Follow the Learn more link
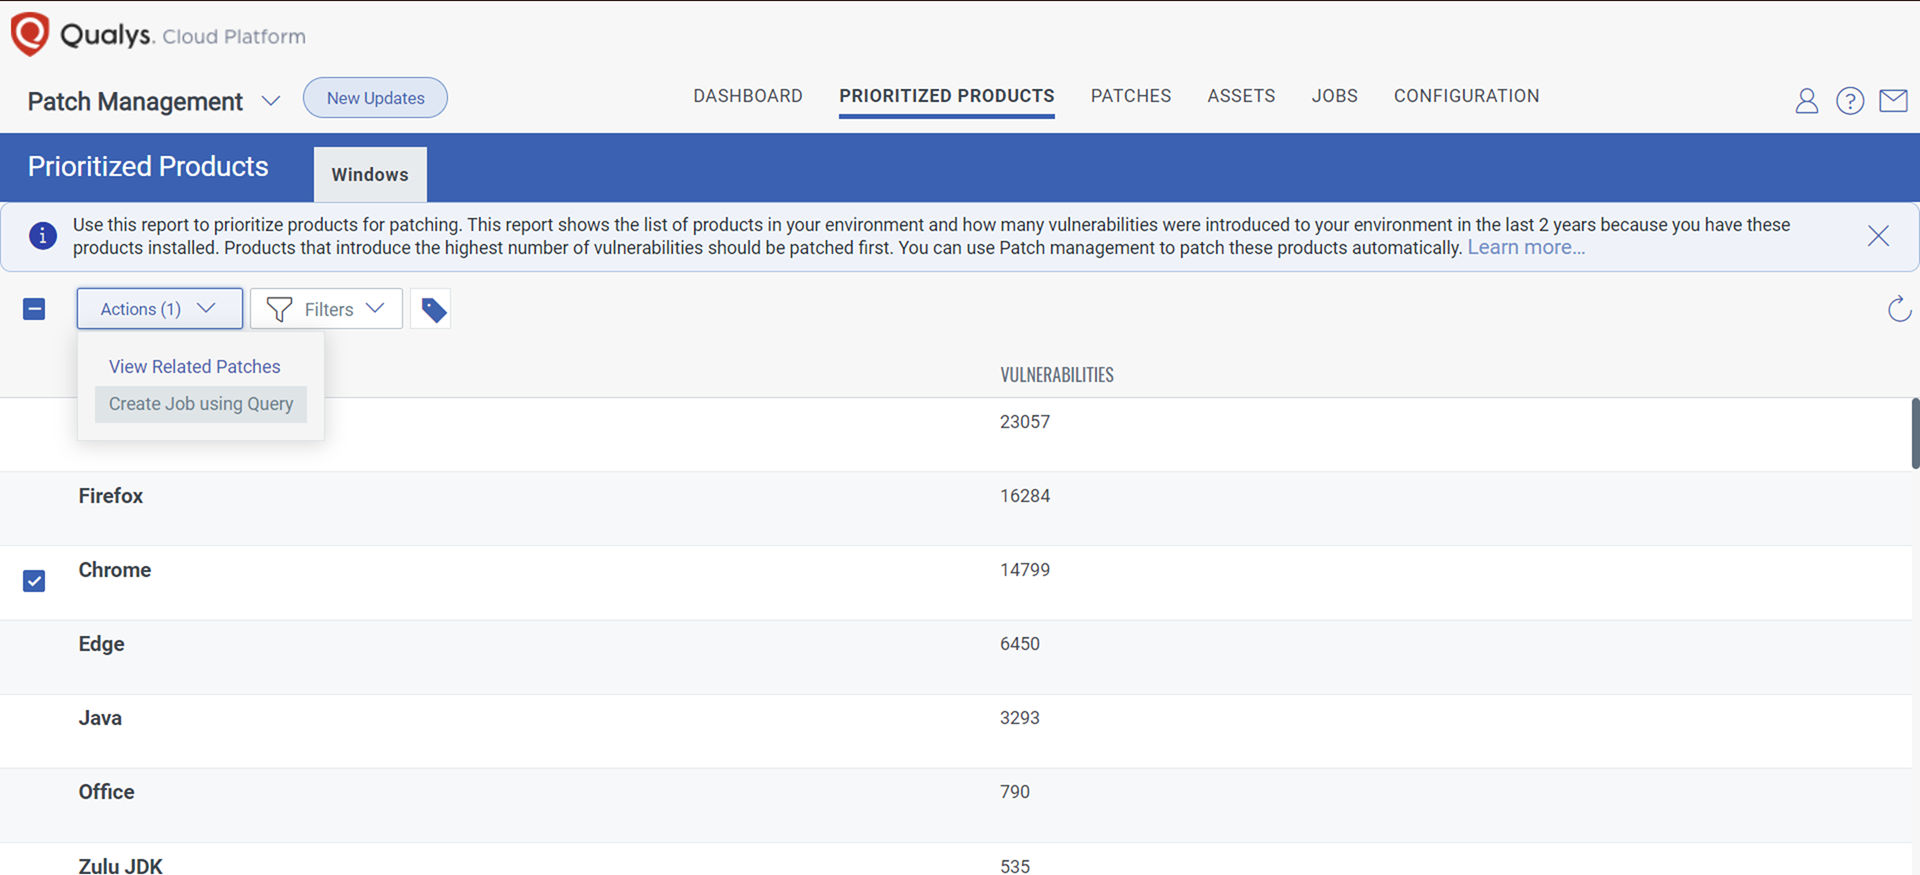 (x=1526, y=248)
